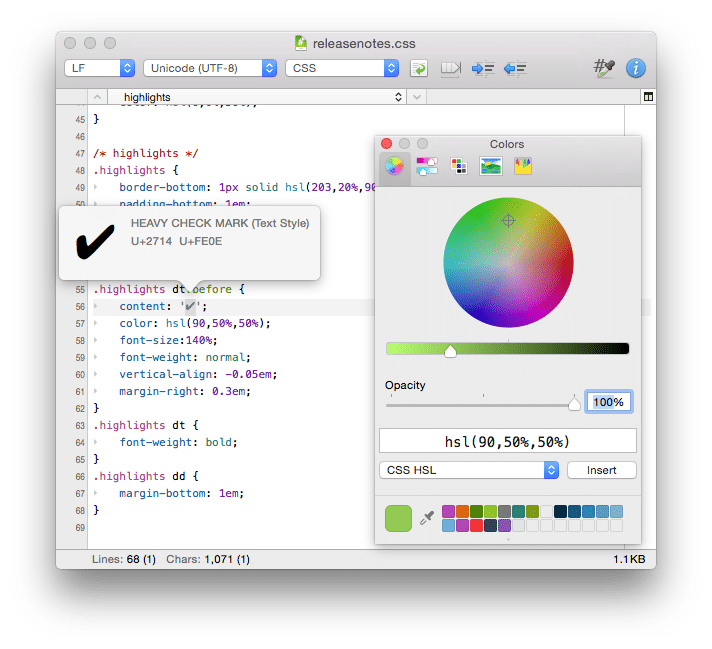Click the opacity percentage field

point(608,402)
